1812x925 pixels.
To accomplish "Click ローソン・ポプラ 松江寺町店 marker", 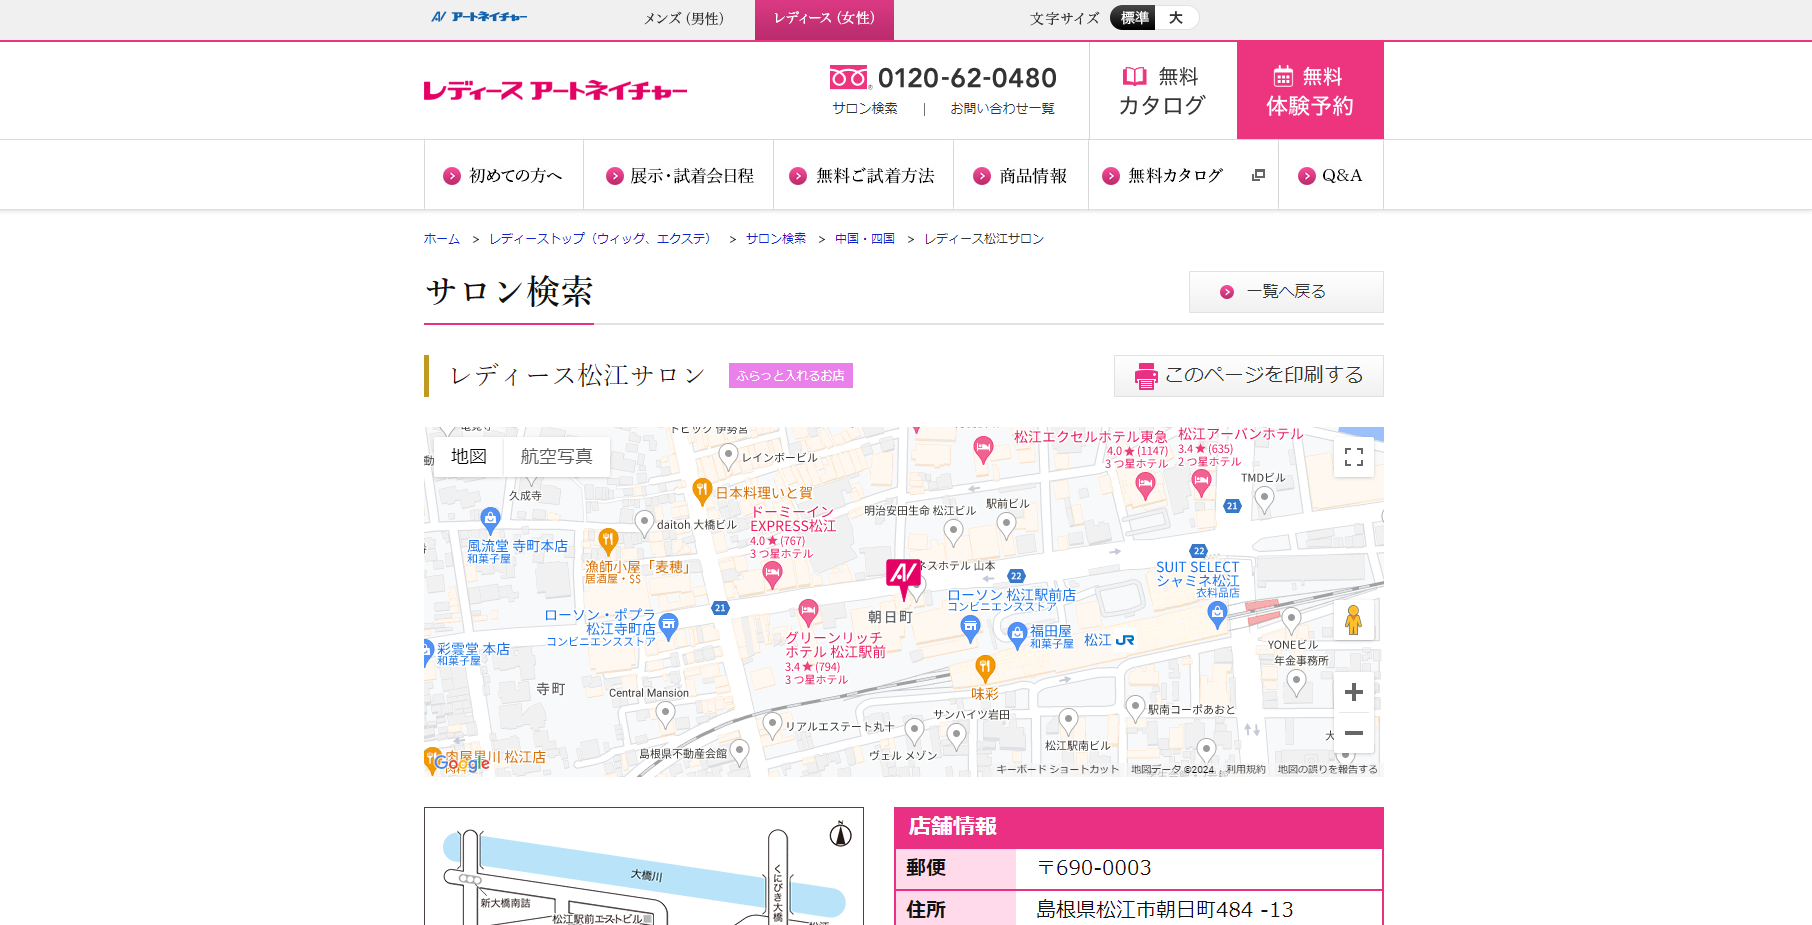I will tap(669, 626).
